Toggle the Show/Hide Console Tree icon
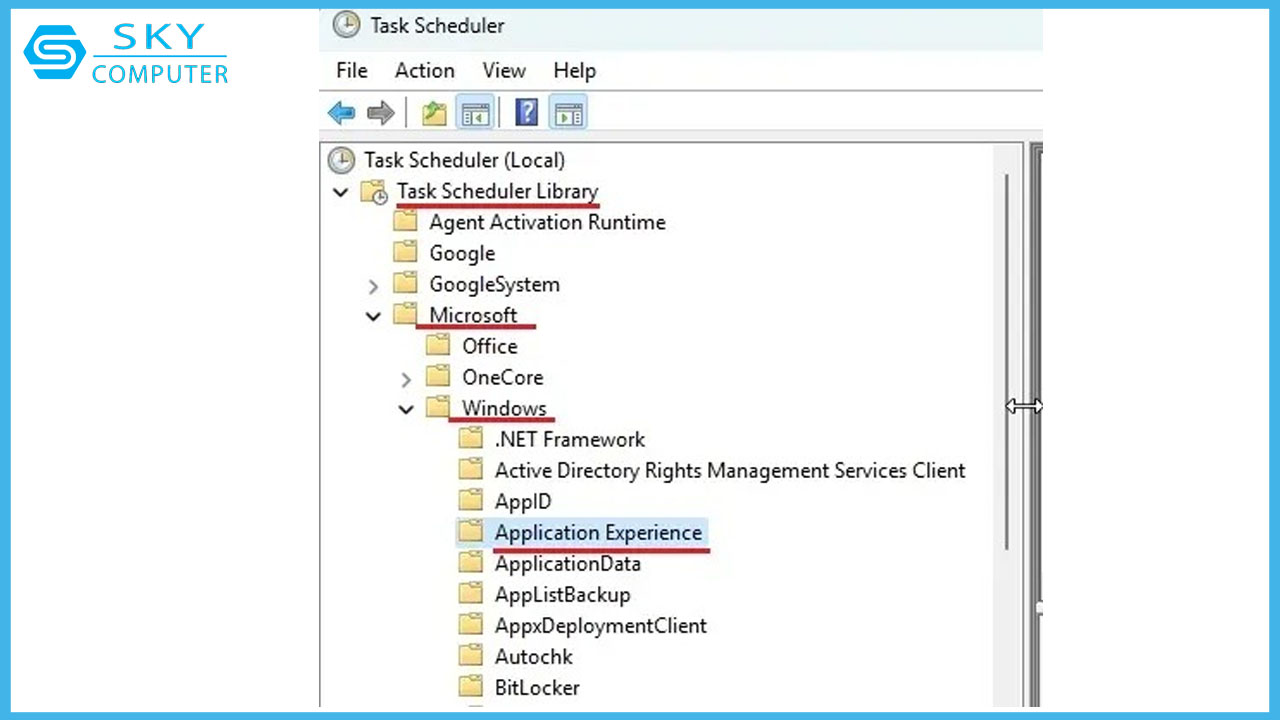 point(475,113)
